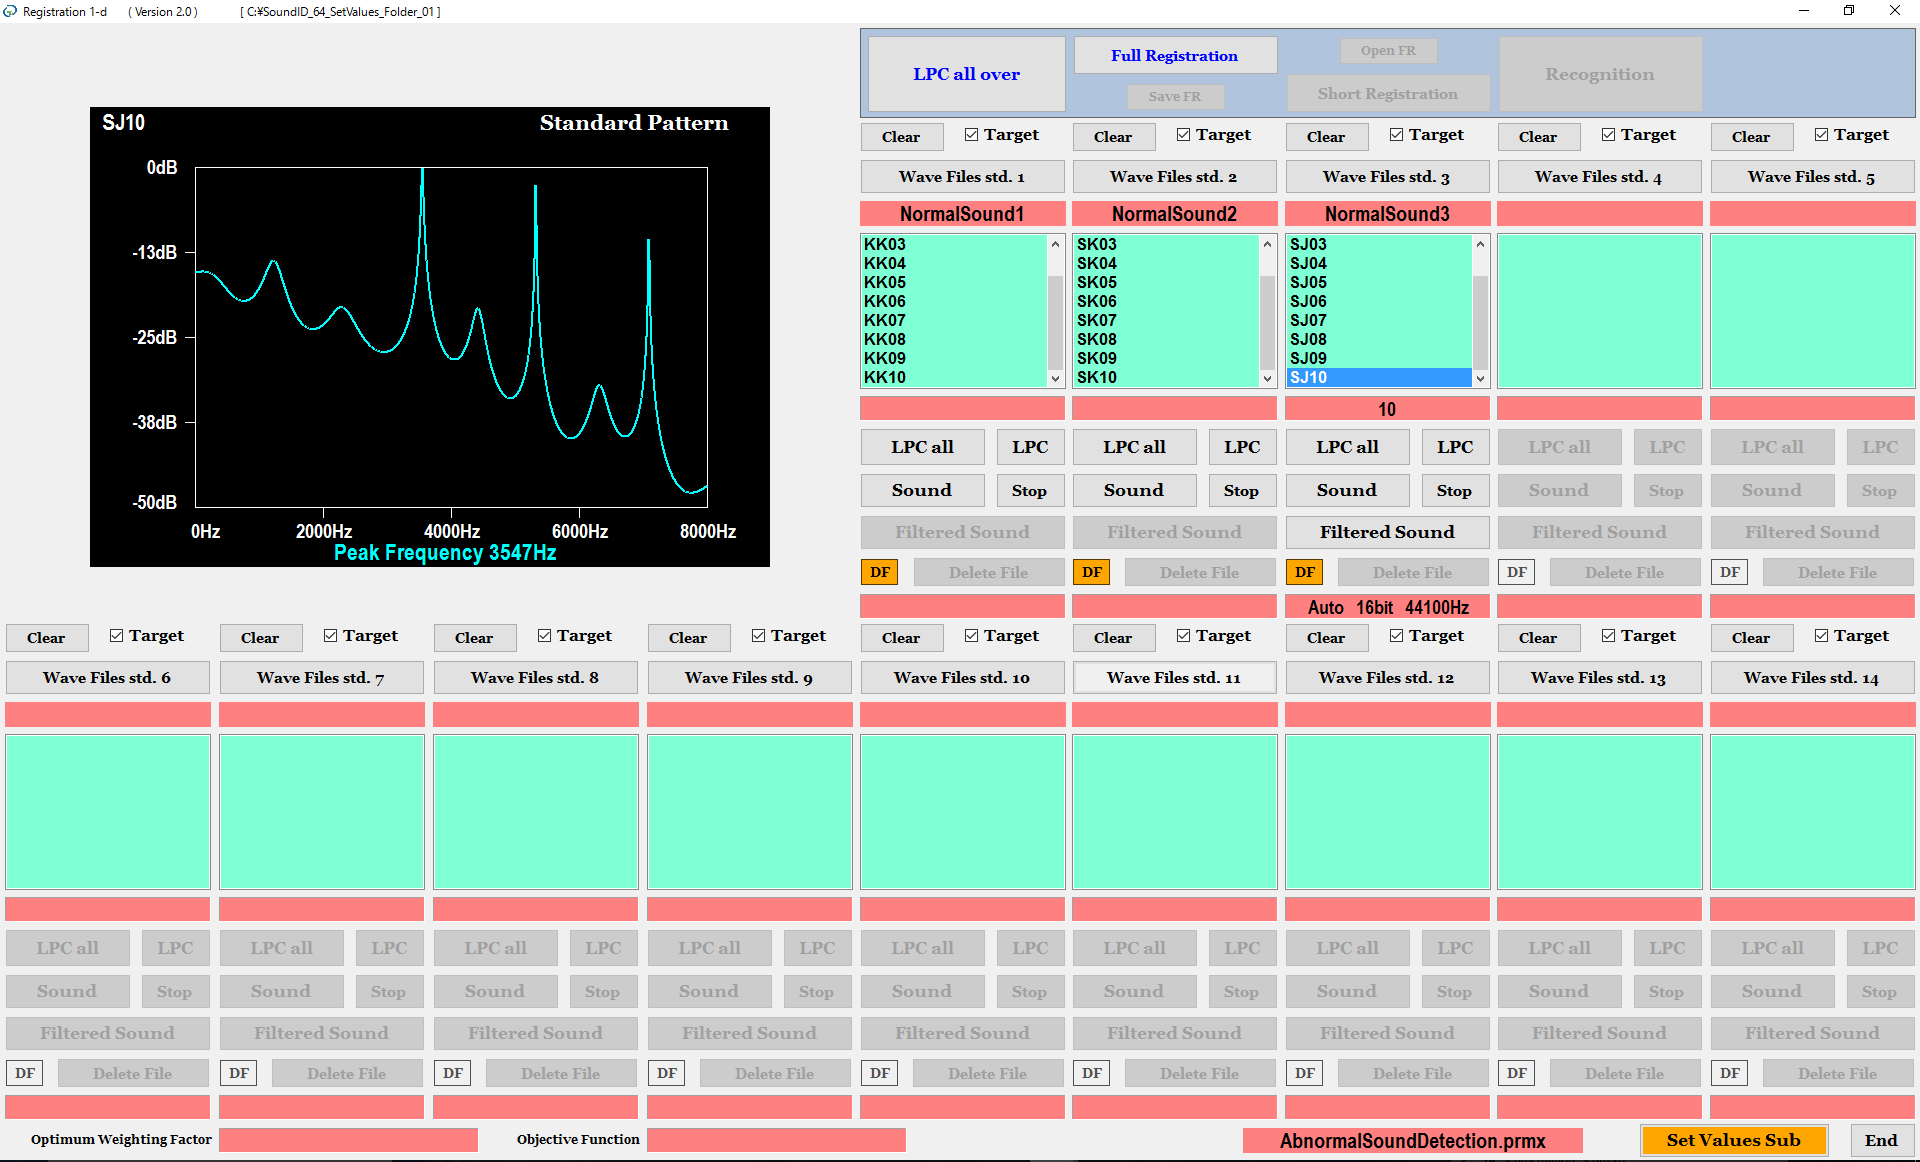Click the DF icon under Wave Files std. 4
Screen dimensions: 1920x1162
pyautogui.click(x=1516, y=571)
